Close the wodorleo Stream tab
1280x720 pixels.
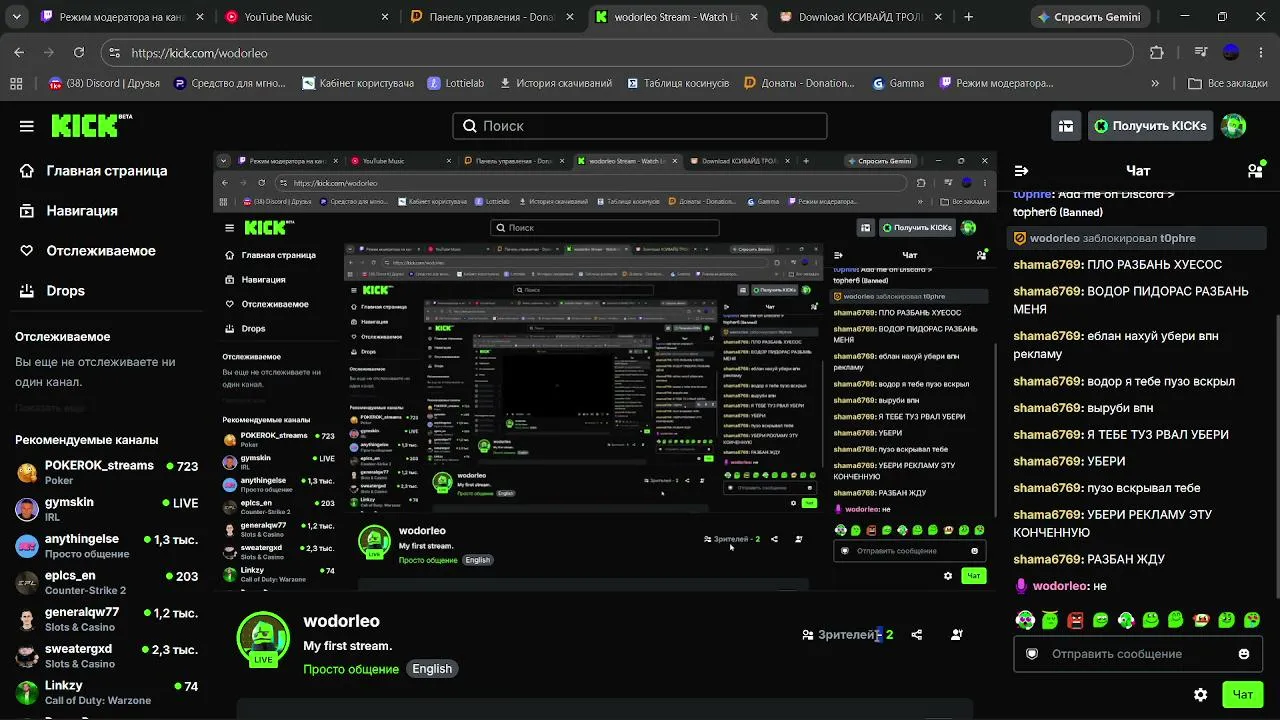pos(753,17)
